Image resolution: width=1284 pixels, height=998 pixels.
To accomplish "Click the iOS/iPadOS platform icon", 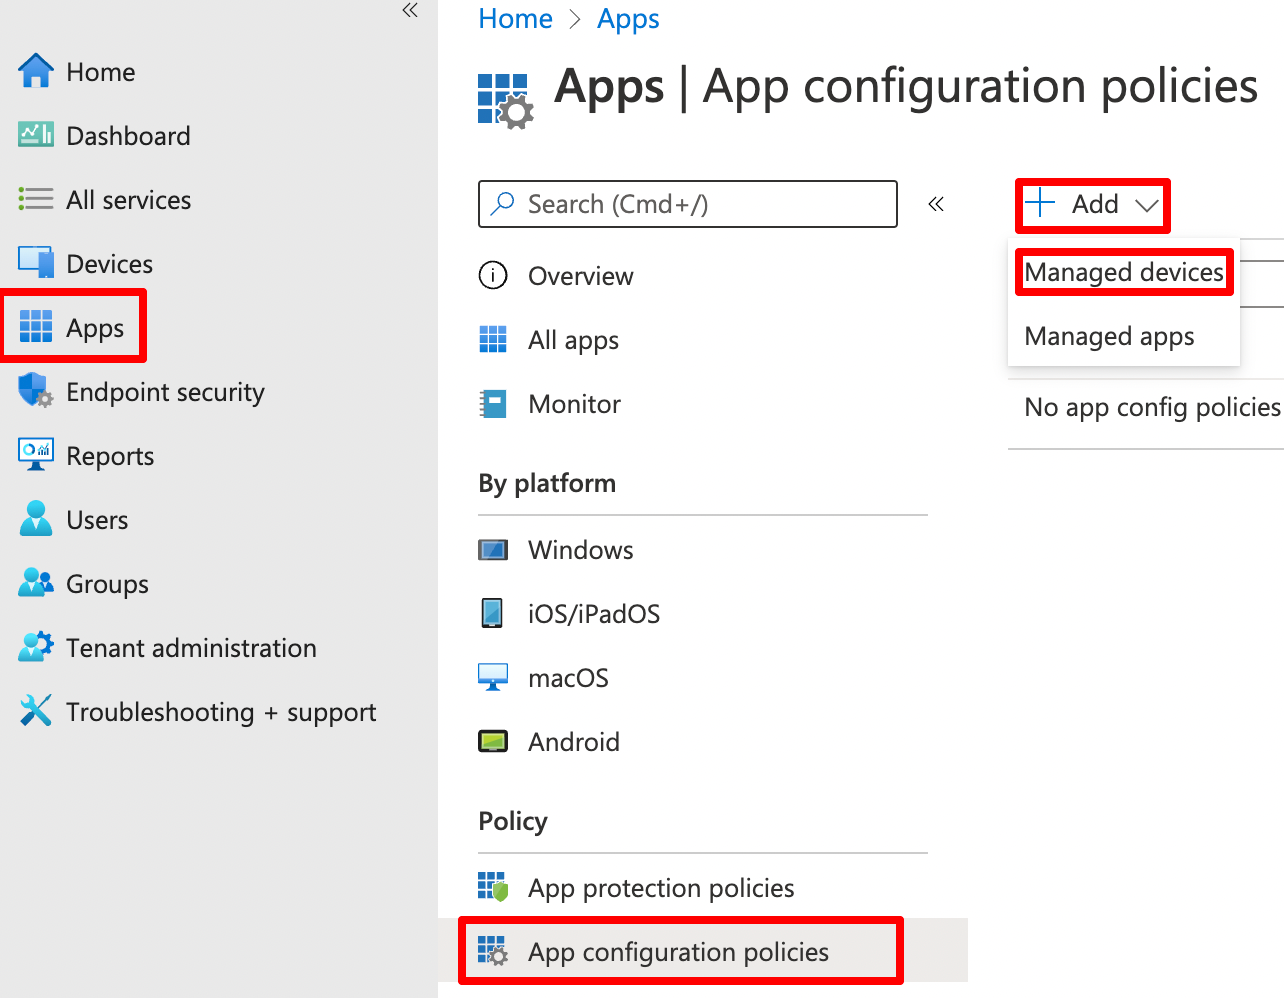I will (493, 613).
